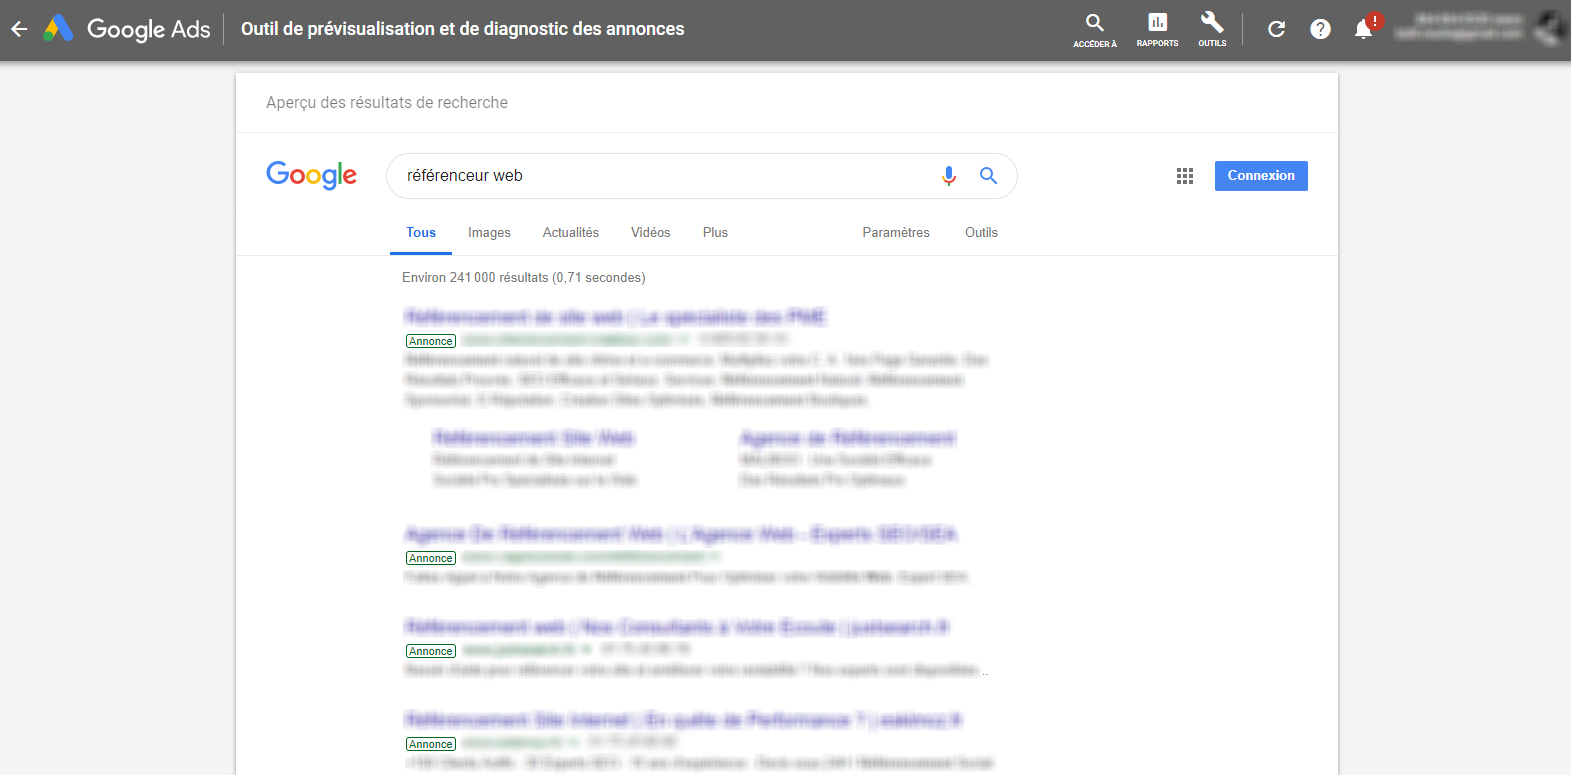
Task: Click the Environ 241 000 résultats text
Action: (x=524, y=278)
